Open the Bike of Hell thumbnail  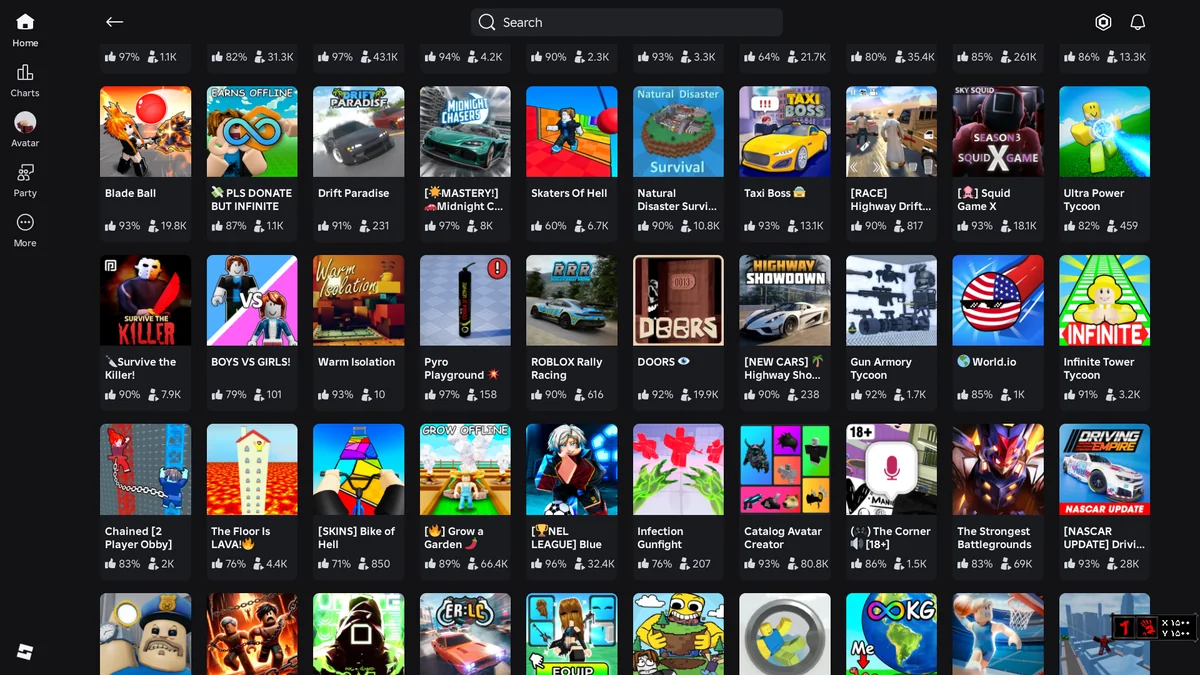tap(359, 469)
